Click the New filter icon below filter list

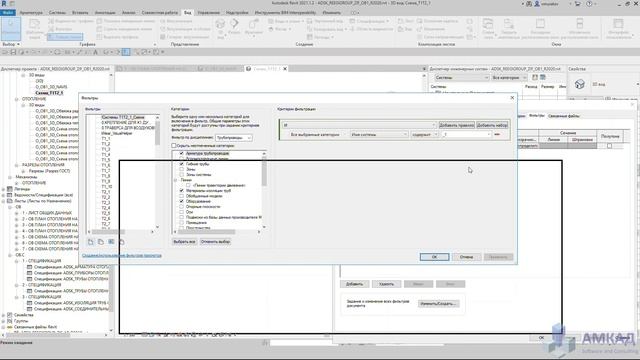(x=91, y=242)
